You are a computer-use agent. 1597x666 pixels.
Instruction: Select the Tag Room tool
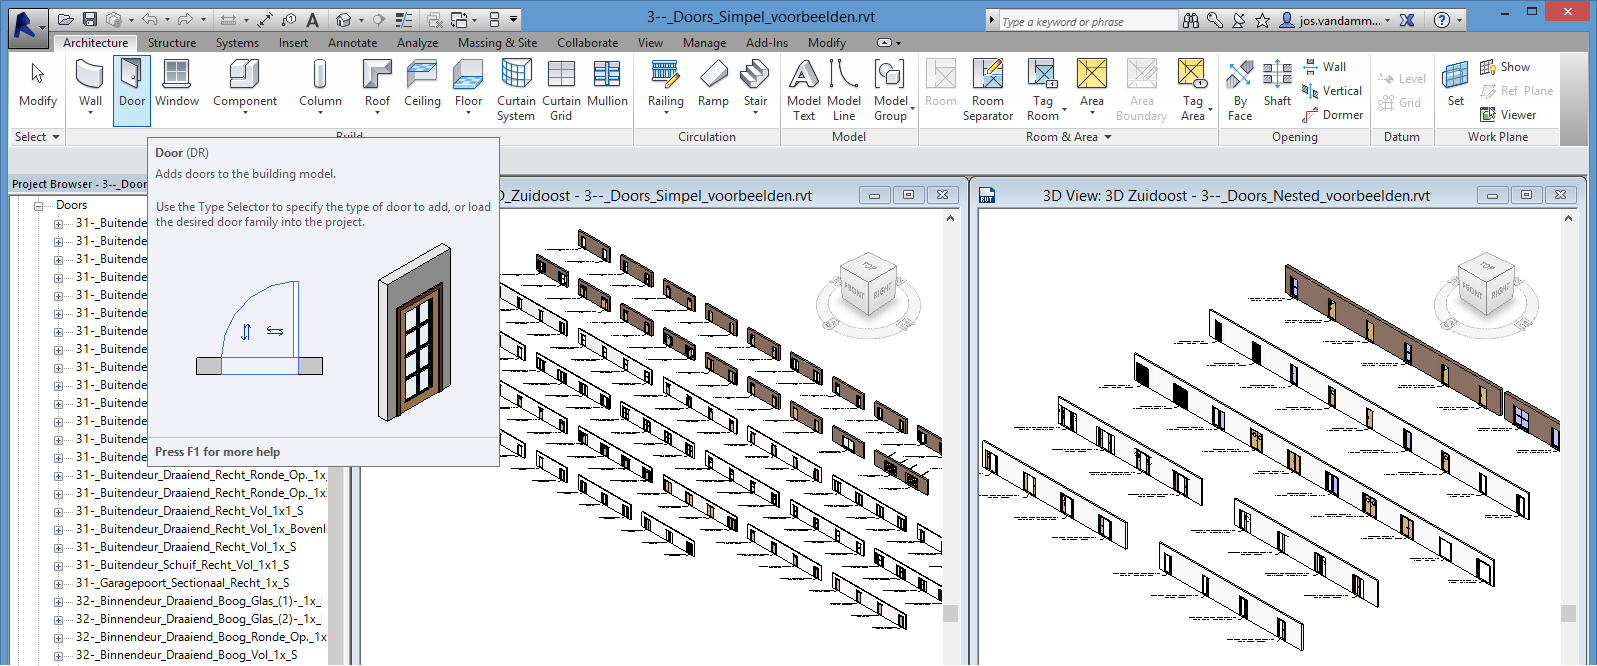1042,89
